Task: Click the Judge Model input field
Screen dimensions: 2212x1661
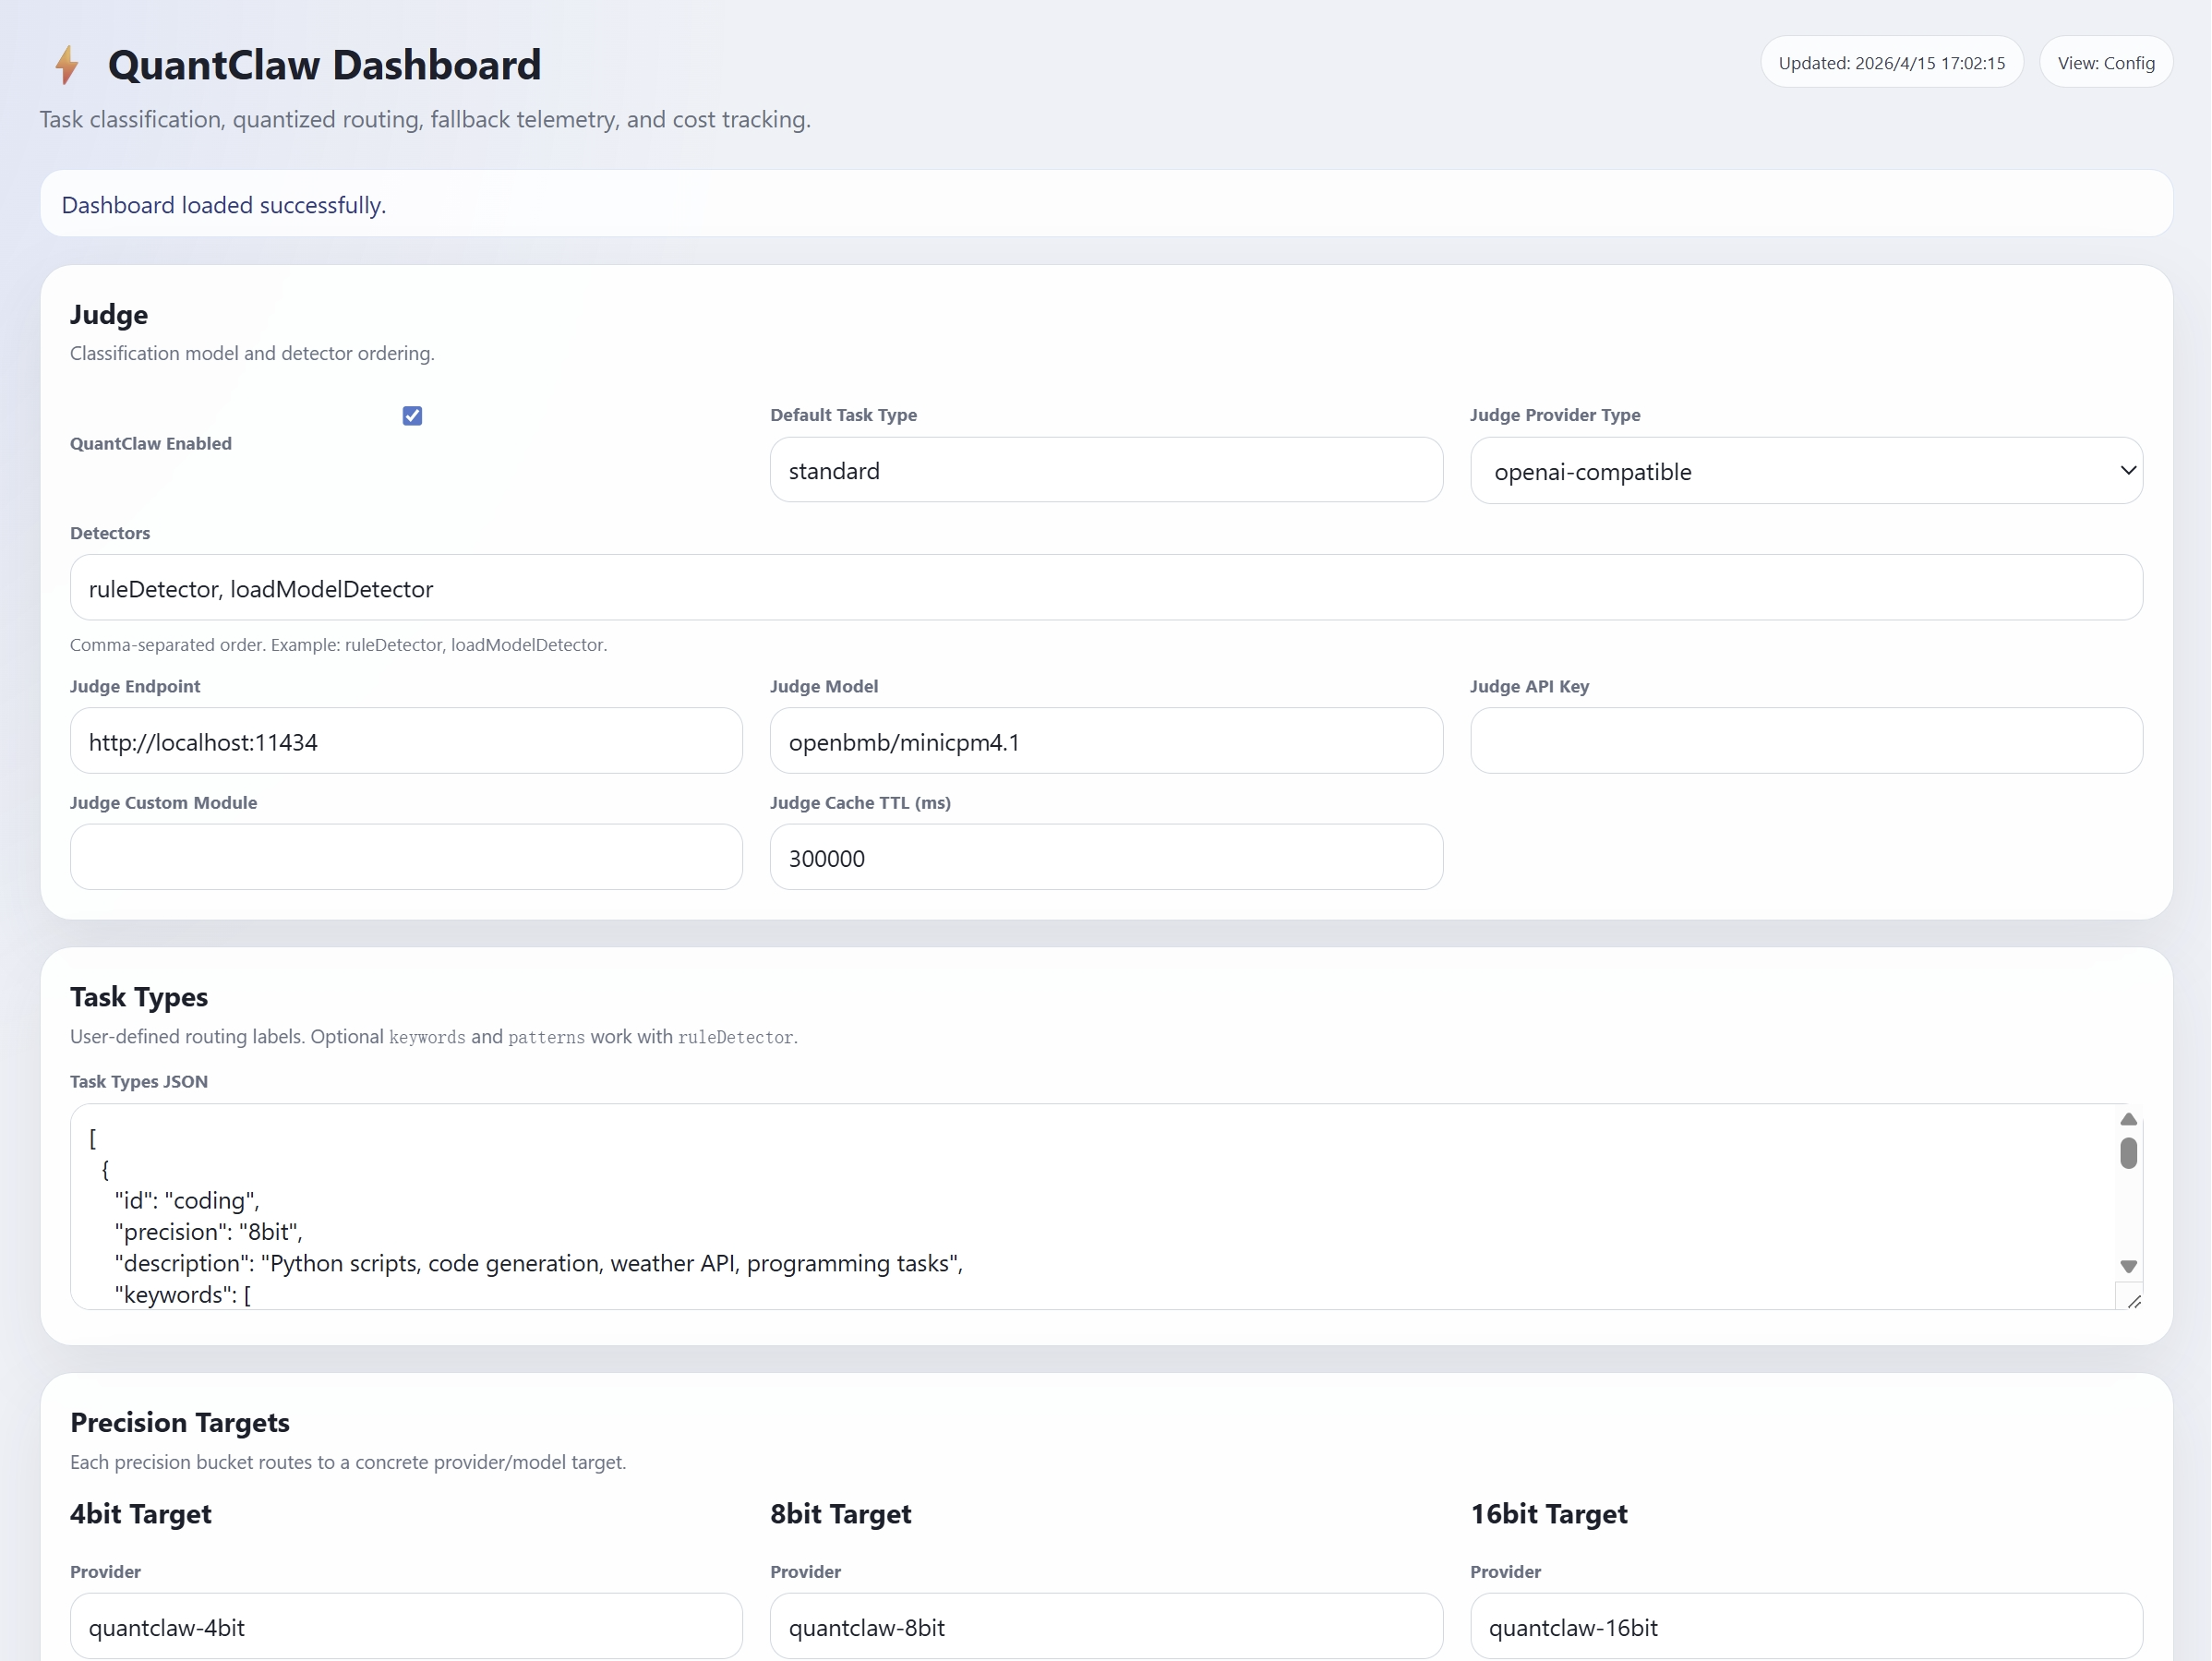Action: (1105, 742)
